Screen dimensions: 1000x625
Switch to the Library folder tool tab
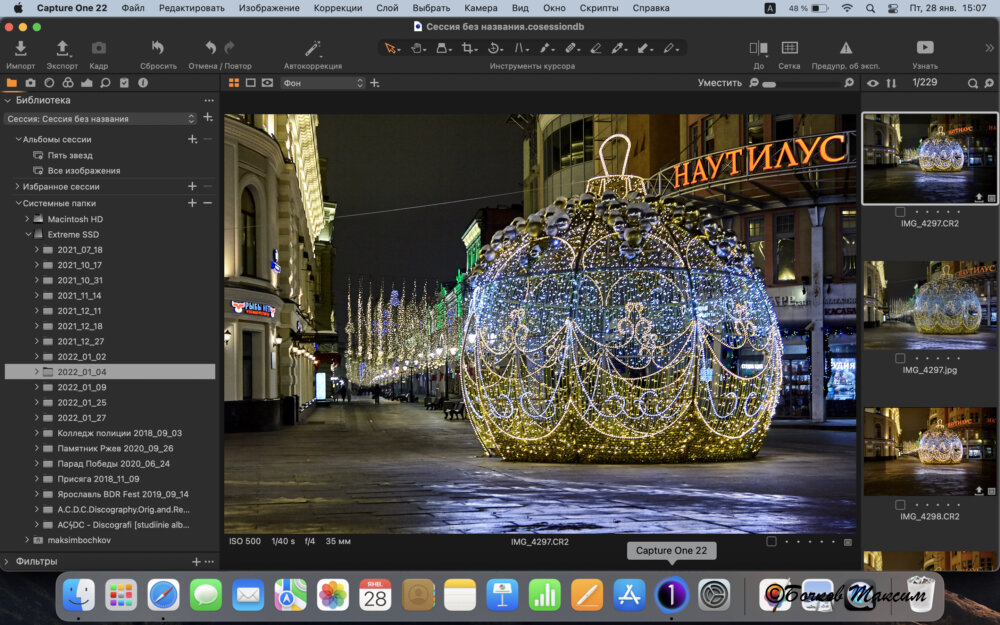[x=11, y=83]
